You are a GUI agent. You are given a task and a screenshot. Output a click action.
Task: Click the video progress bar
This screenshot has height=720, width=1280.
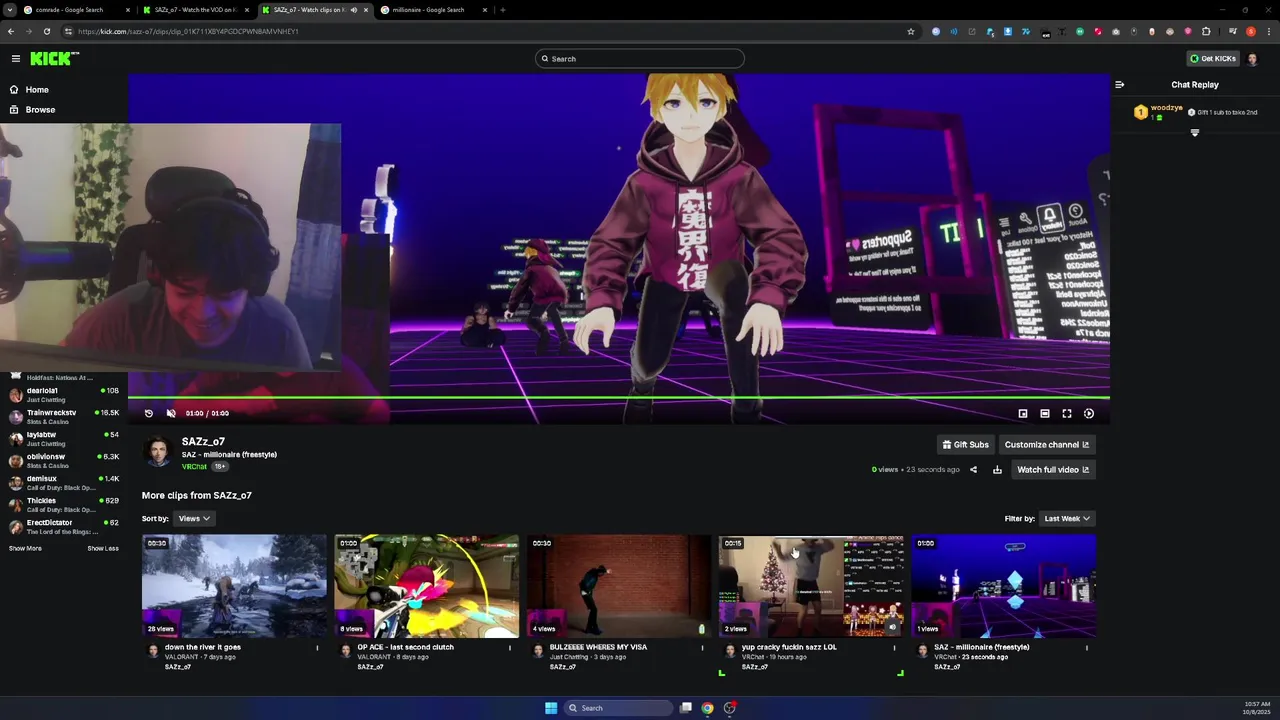[x=619, y=398]
